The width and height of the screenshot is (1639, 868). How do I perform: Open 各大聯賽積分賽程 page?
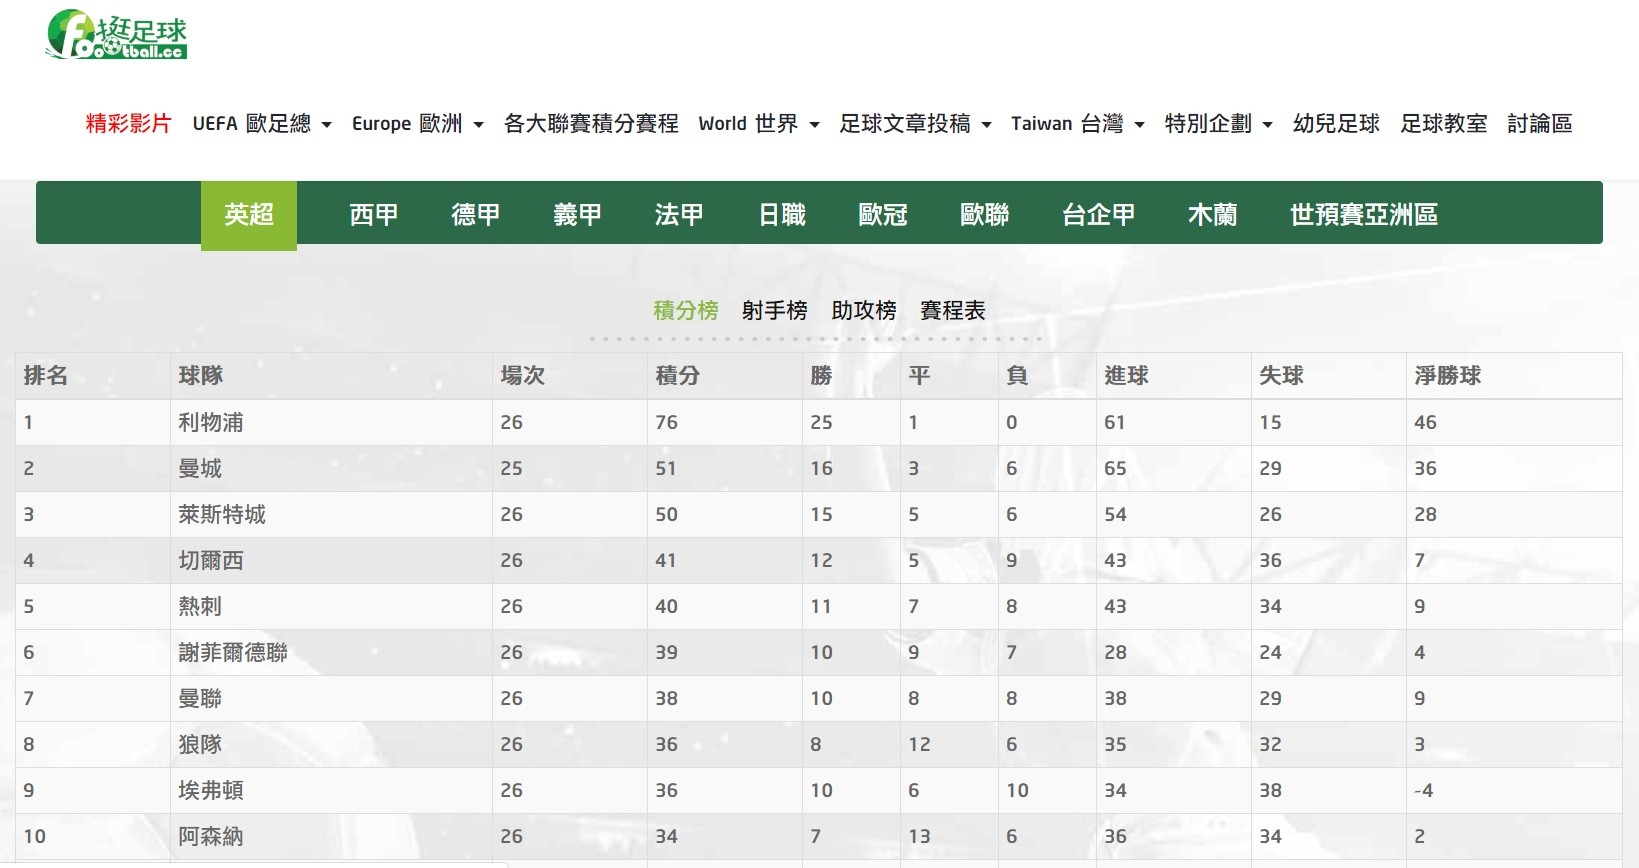pyautogui.click(x=591, y=124)
